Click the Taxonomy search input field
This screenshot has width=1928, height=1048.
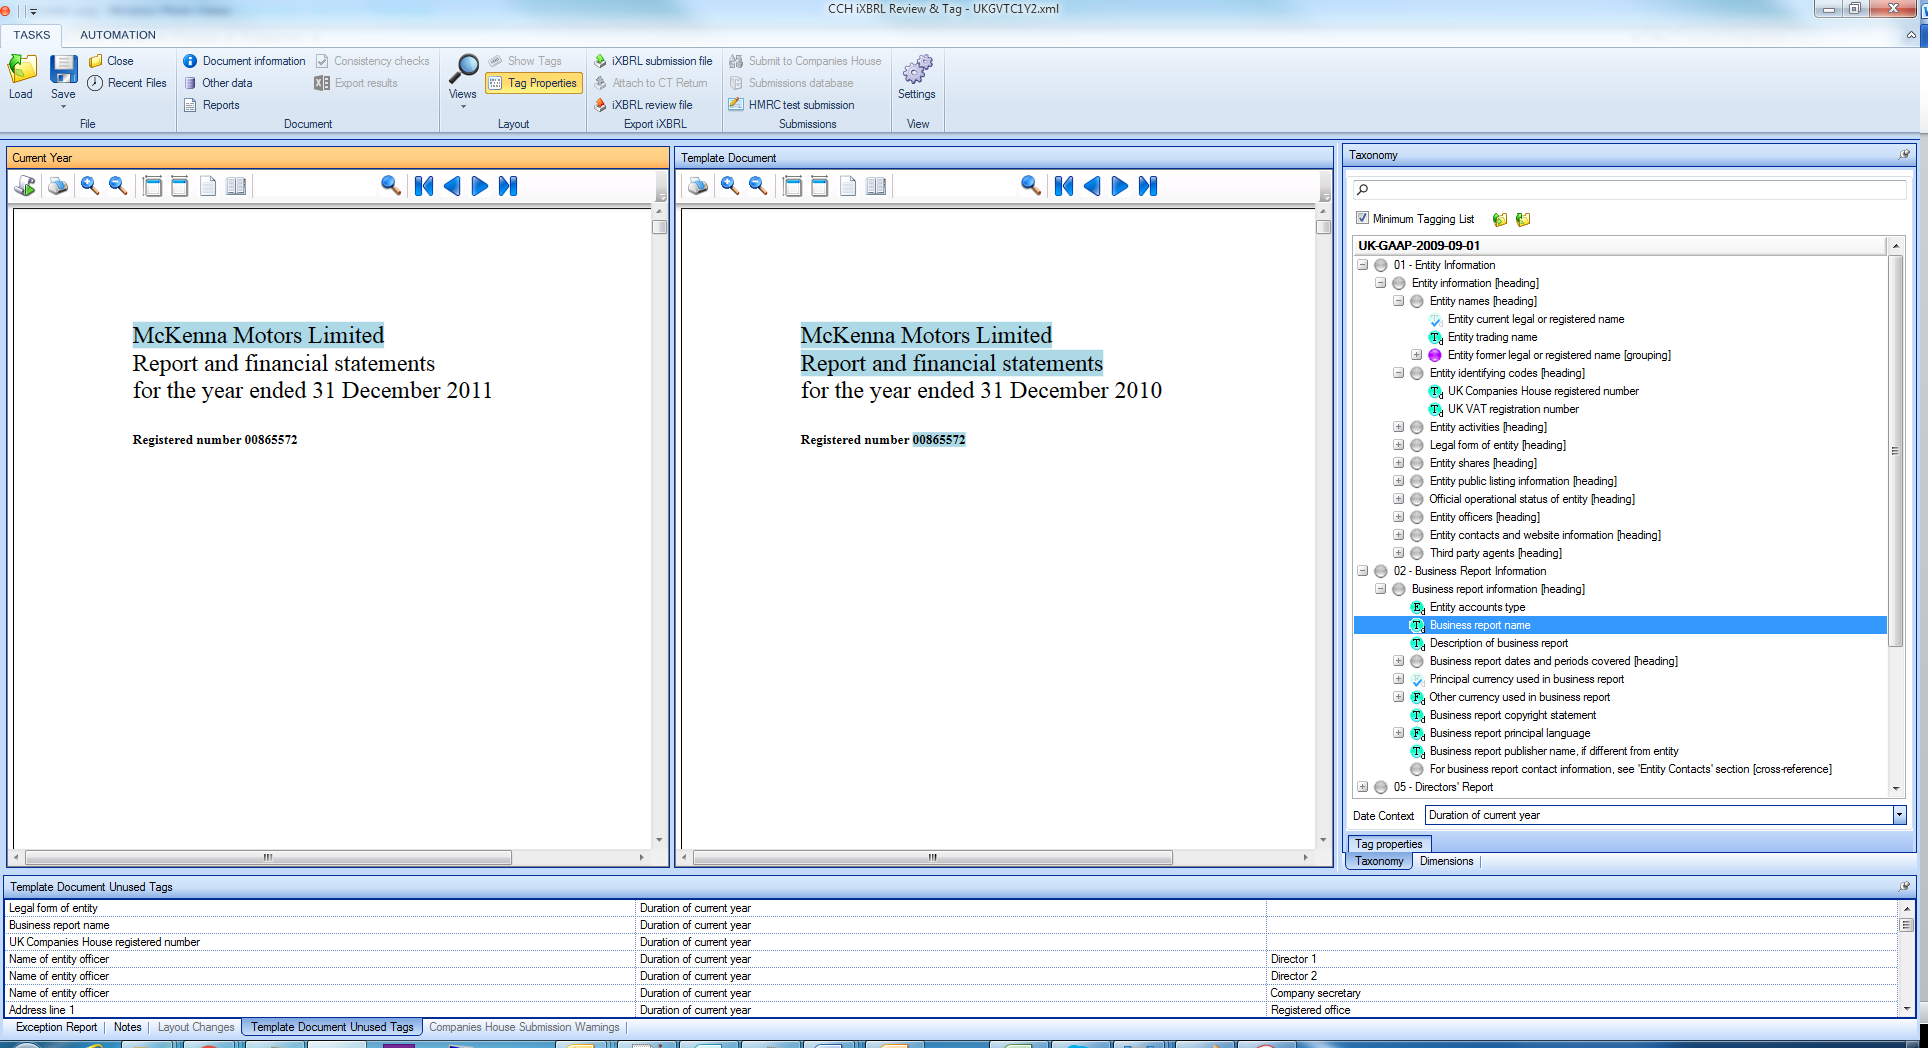tap(1630, 189)
